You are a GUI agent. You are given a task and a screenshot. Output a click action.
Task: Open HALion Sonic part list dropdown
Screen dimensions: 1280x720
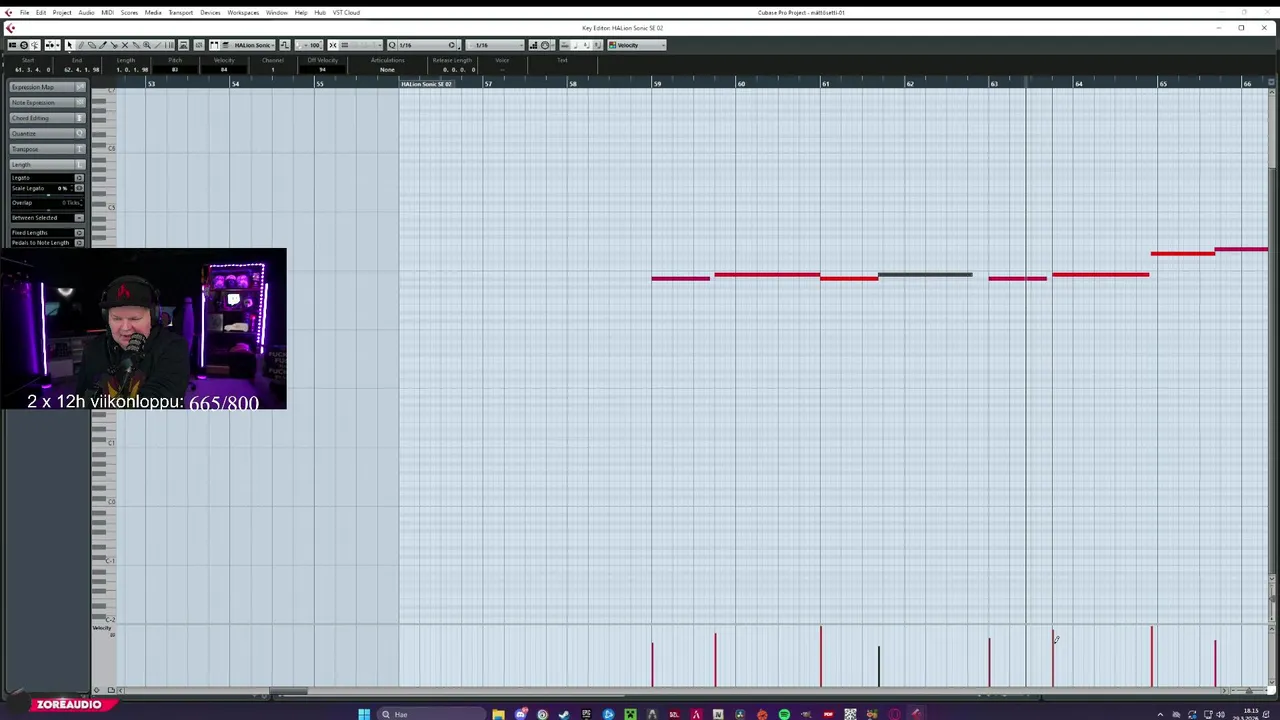pyautogui.click(x=253, y=45)
